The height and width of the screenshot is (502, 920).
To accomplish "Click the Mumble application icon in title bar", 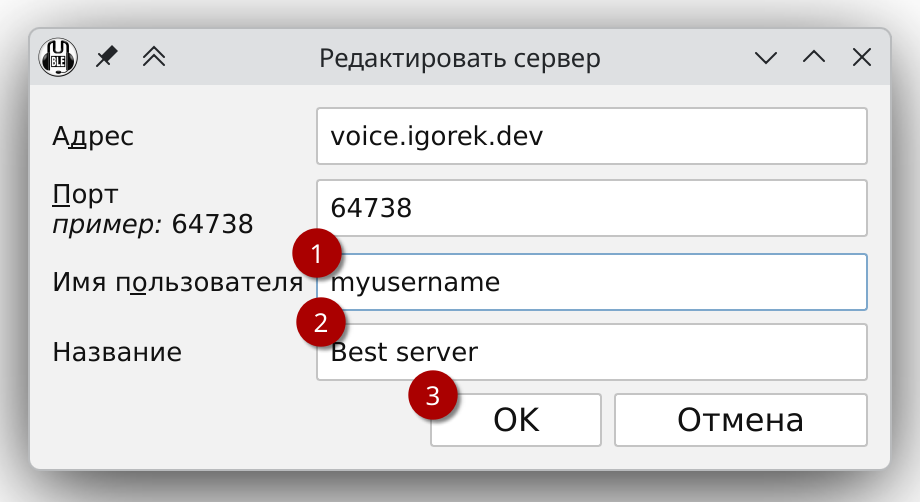I will pyautogui.click(x=58, y=57).
